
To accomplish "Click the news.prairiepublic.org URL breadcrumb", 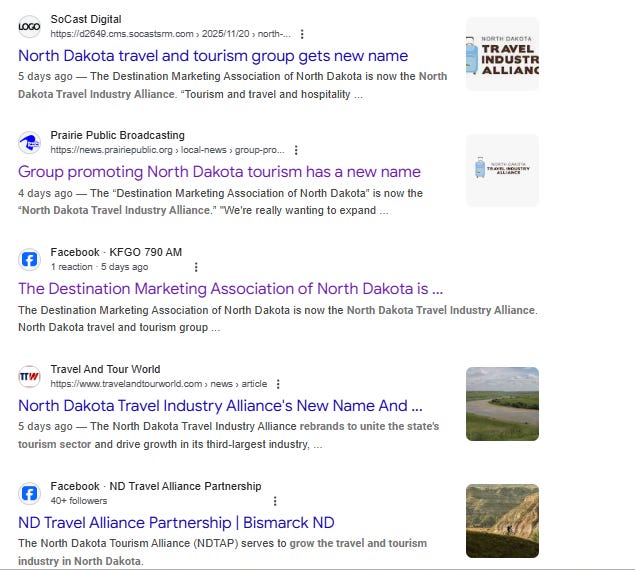I will [167, 150].
